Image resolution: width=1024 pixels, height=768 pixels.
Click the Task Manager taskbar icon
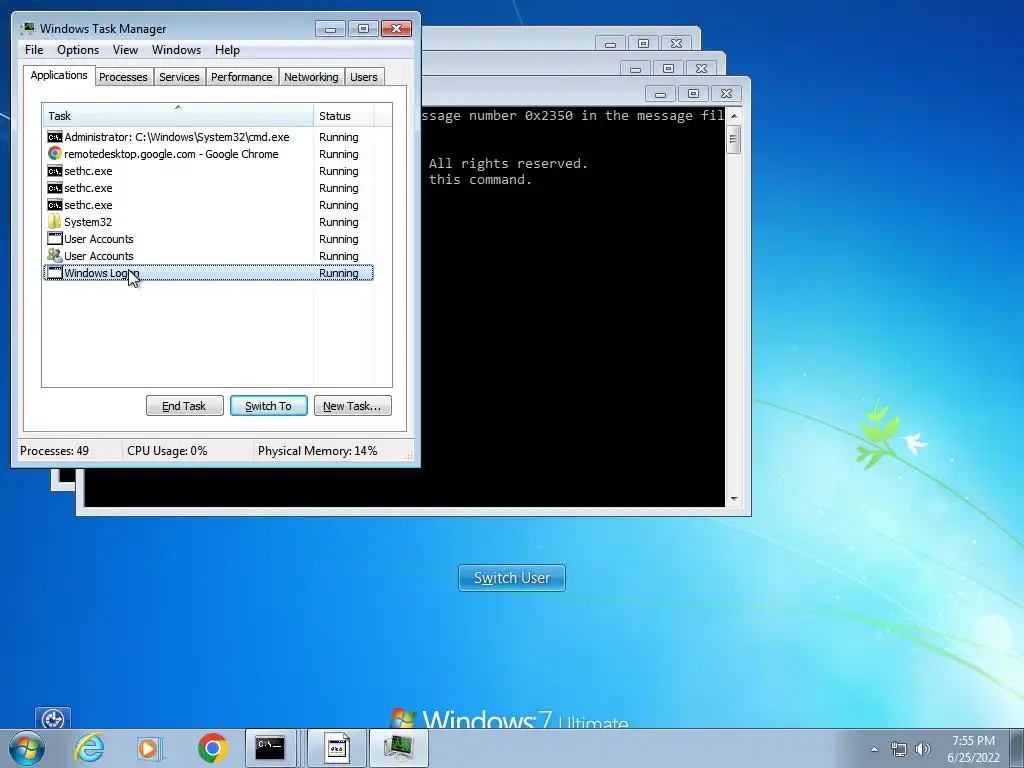click(x=399, y=748)
